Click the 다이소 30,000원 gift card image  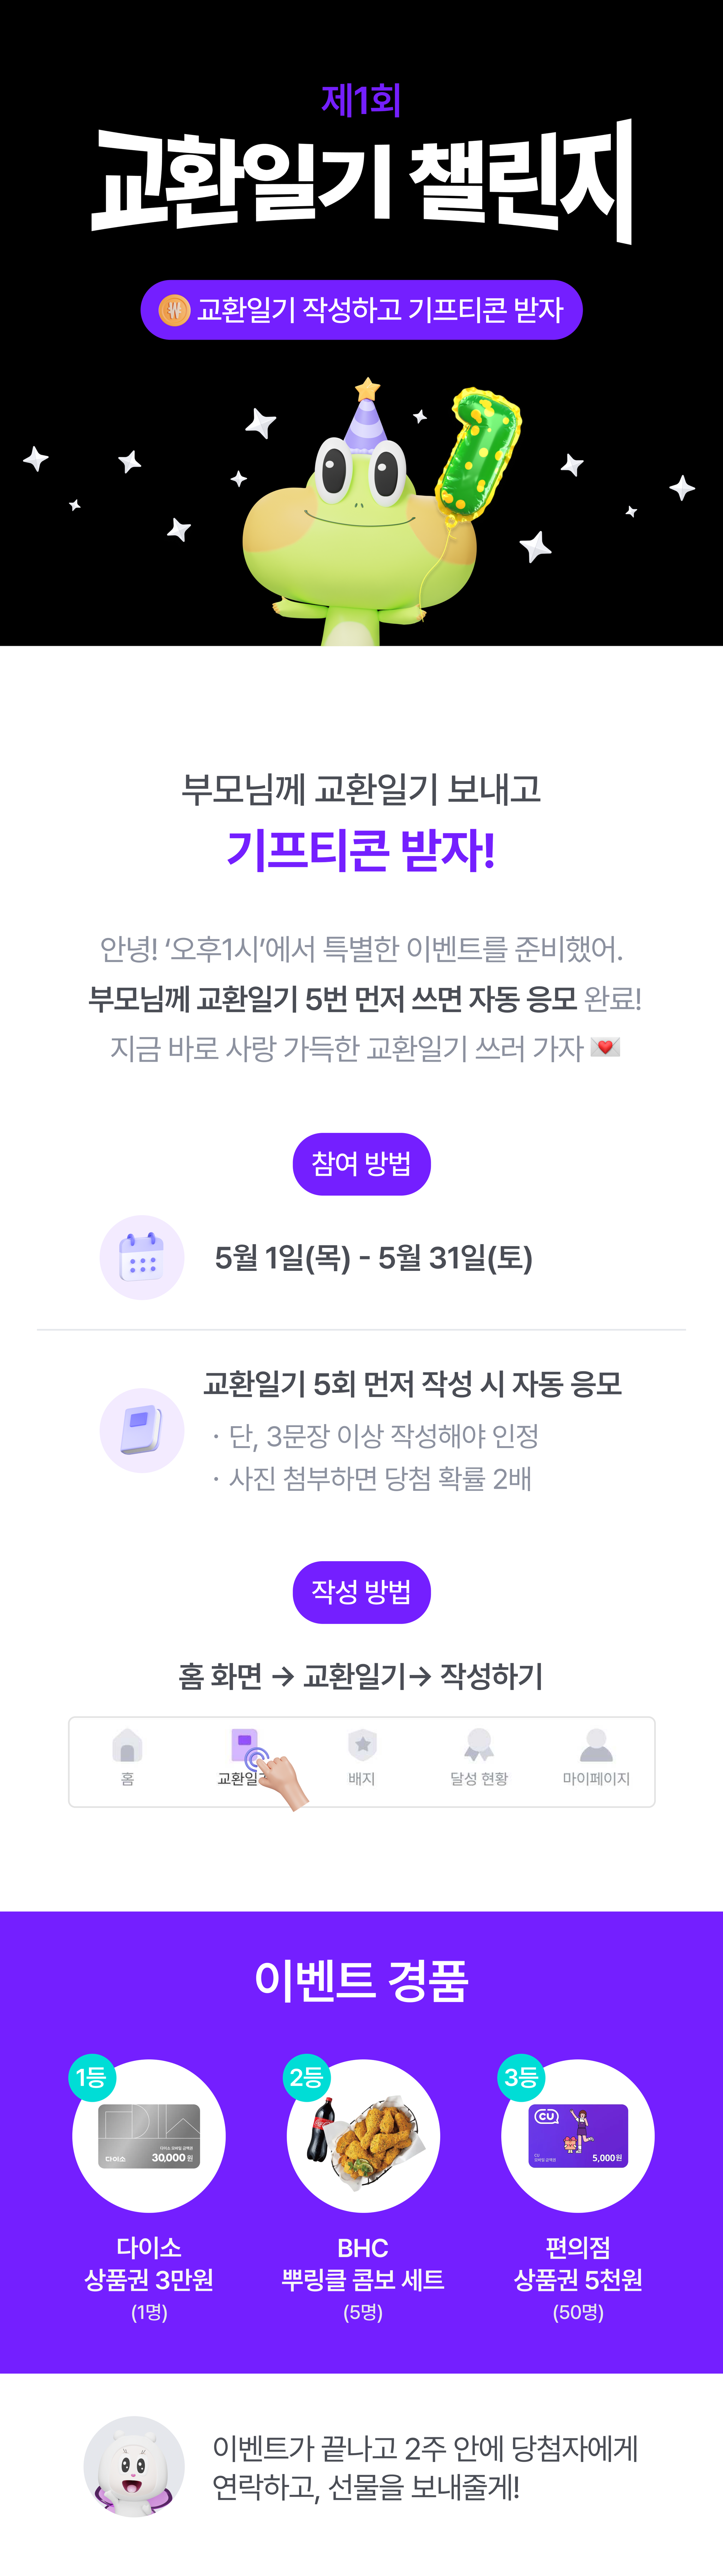coord(149,2136)
